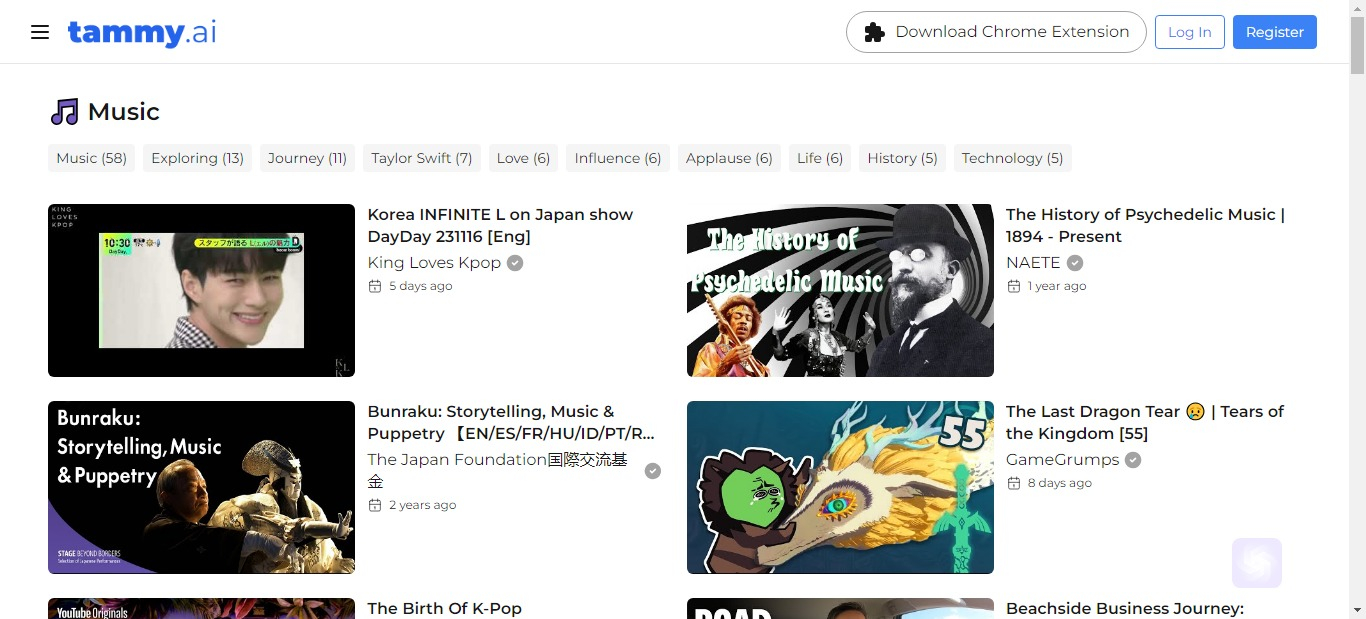Open Beachside Business Journey title
Image resolution: width=1366 pixels, height=619 pixels.
[1125, 608]
